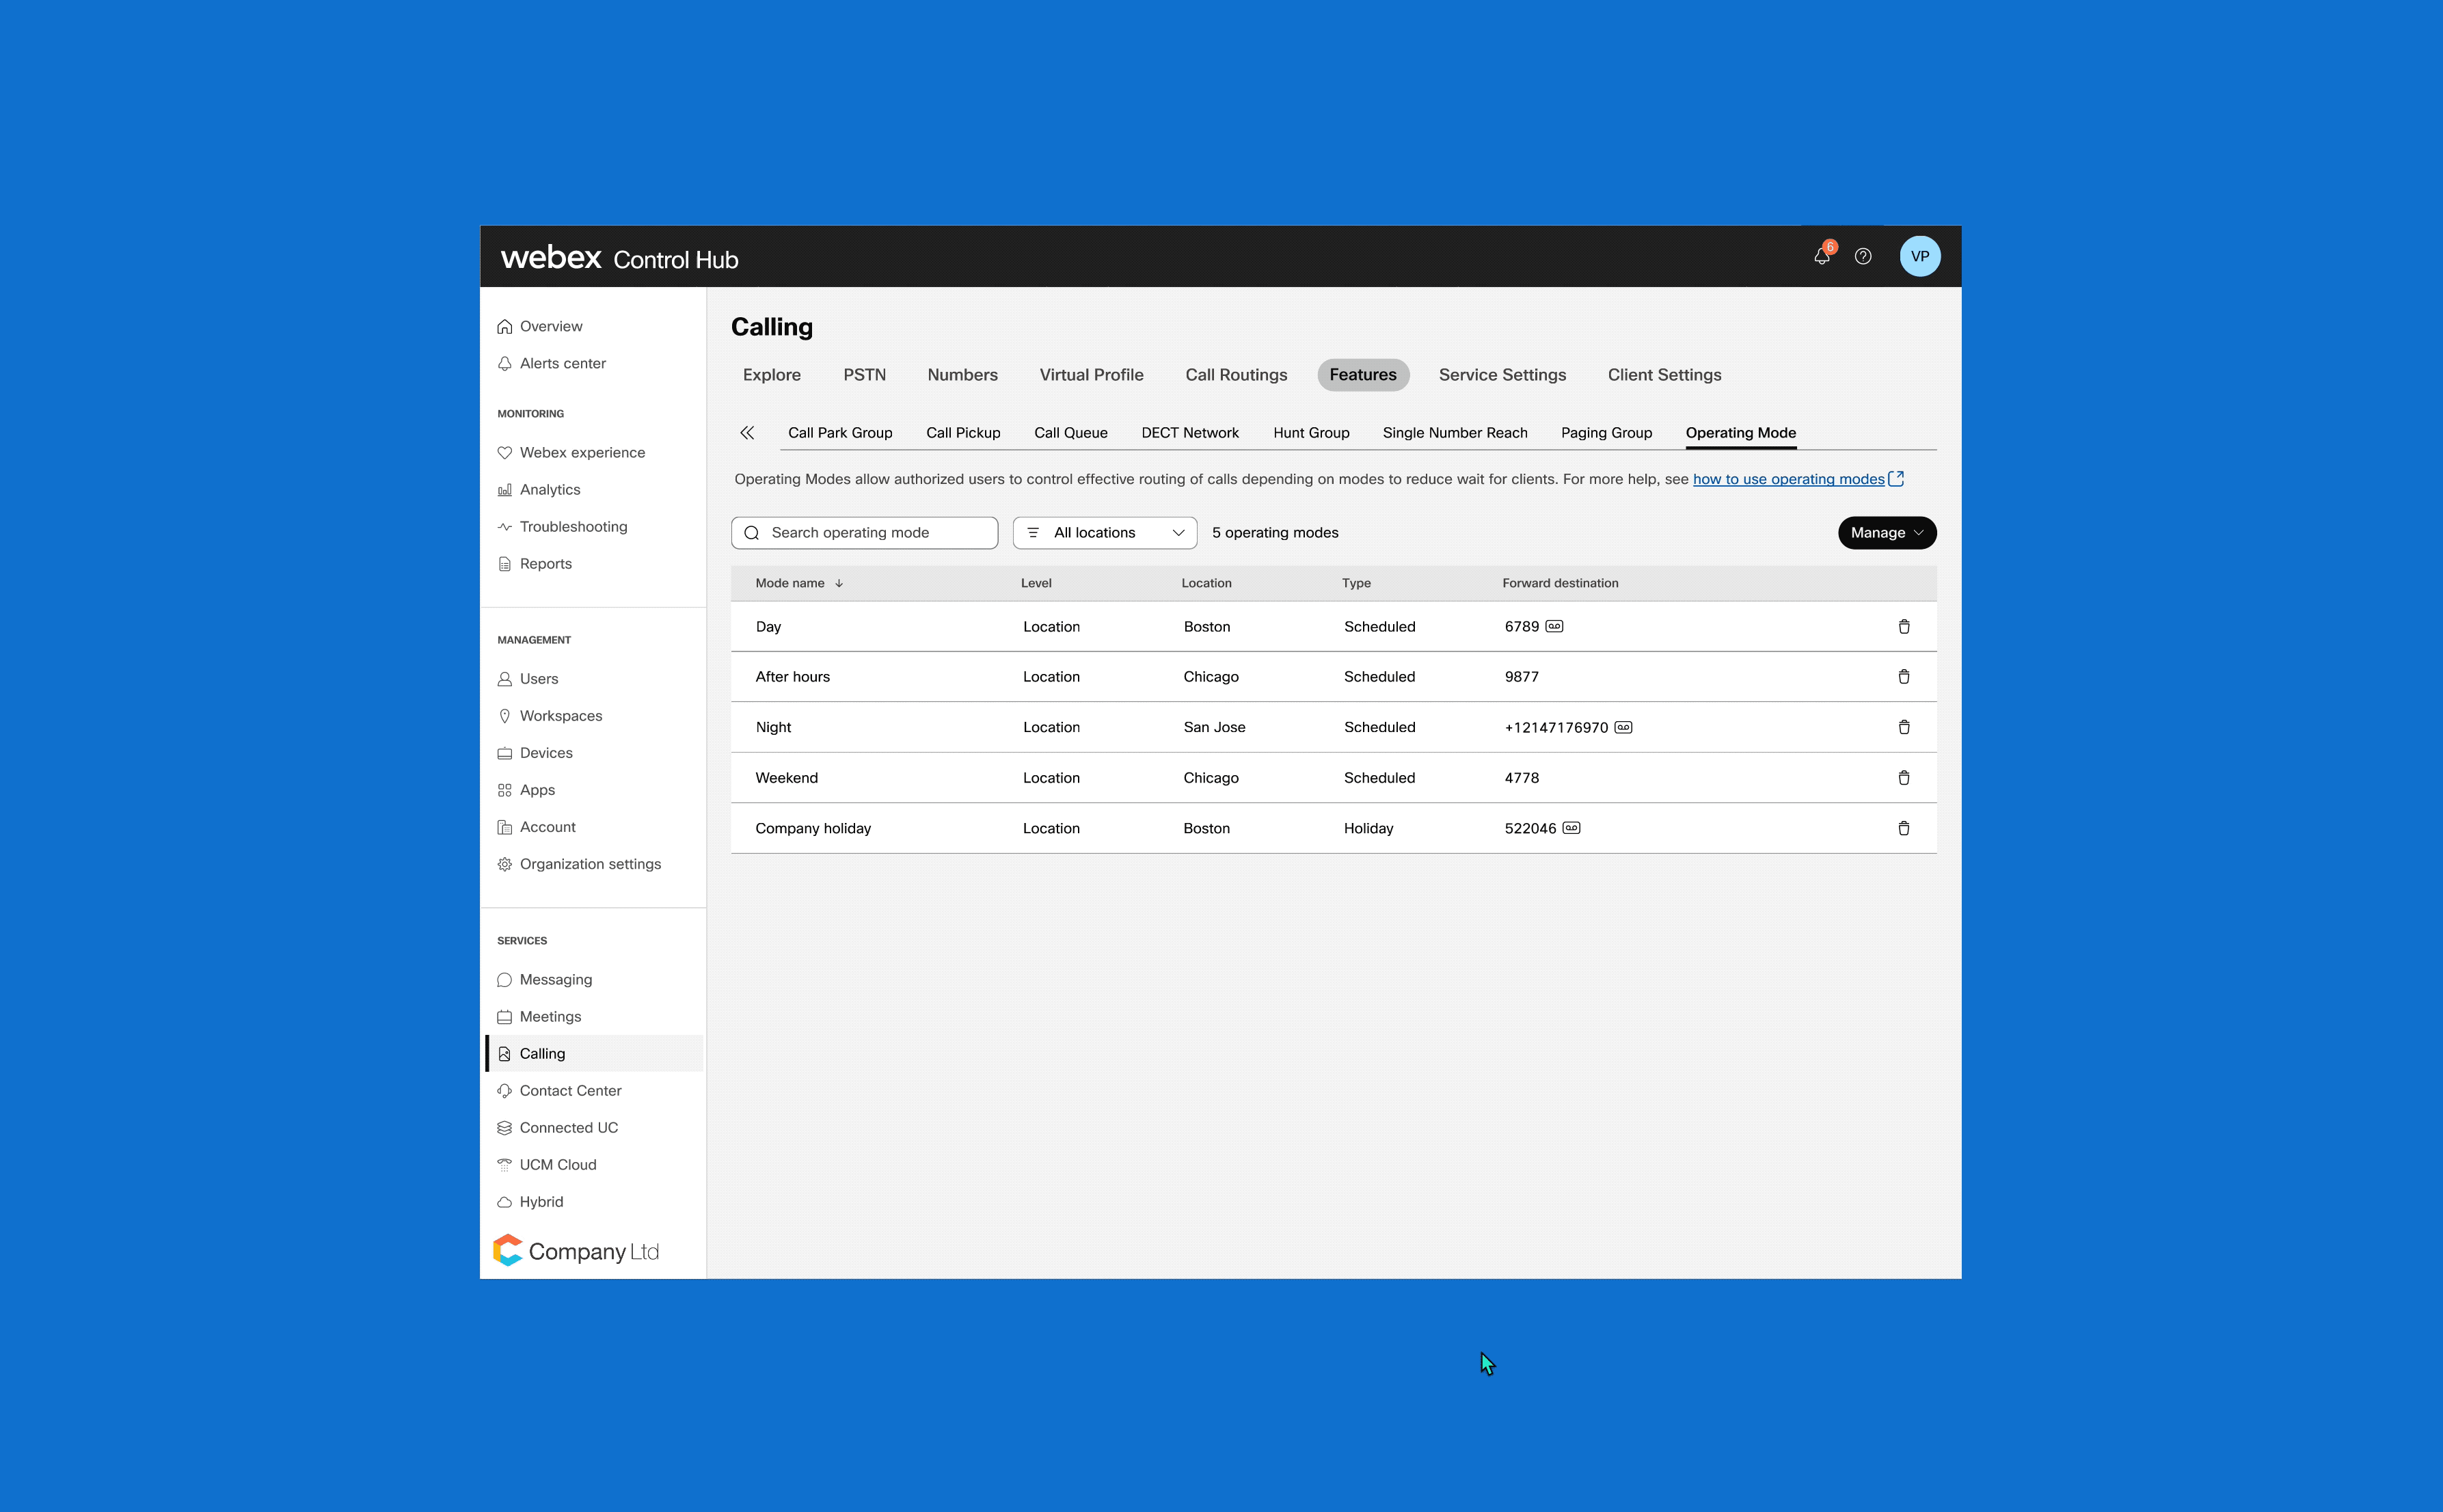Delete the Night operating mode
2443x1512 pixels.
point(1903,727)
